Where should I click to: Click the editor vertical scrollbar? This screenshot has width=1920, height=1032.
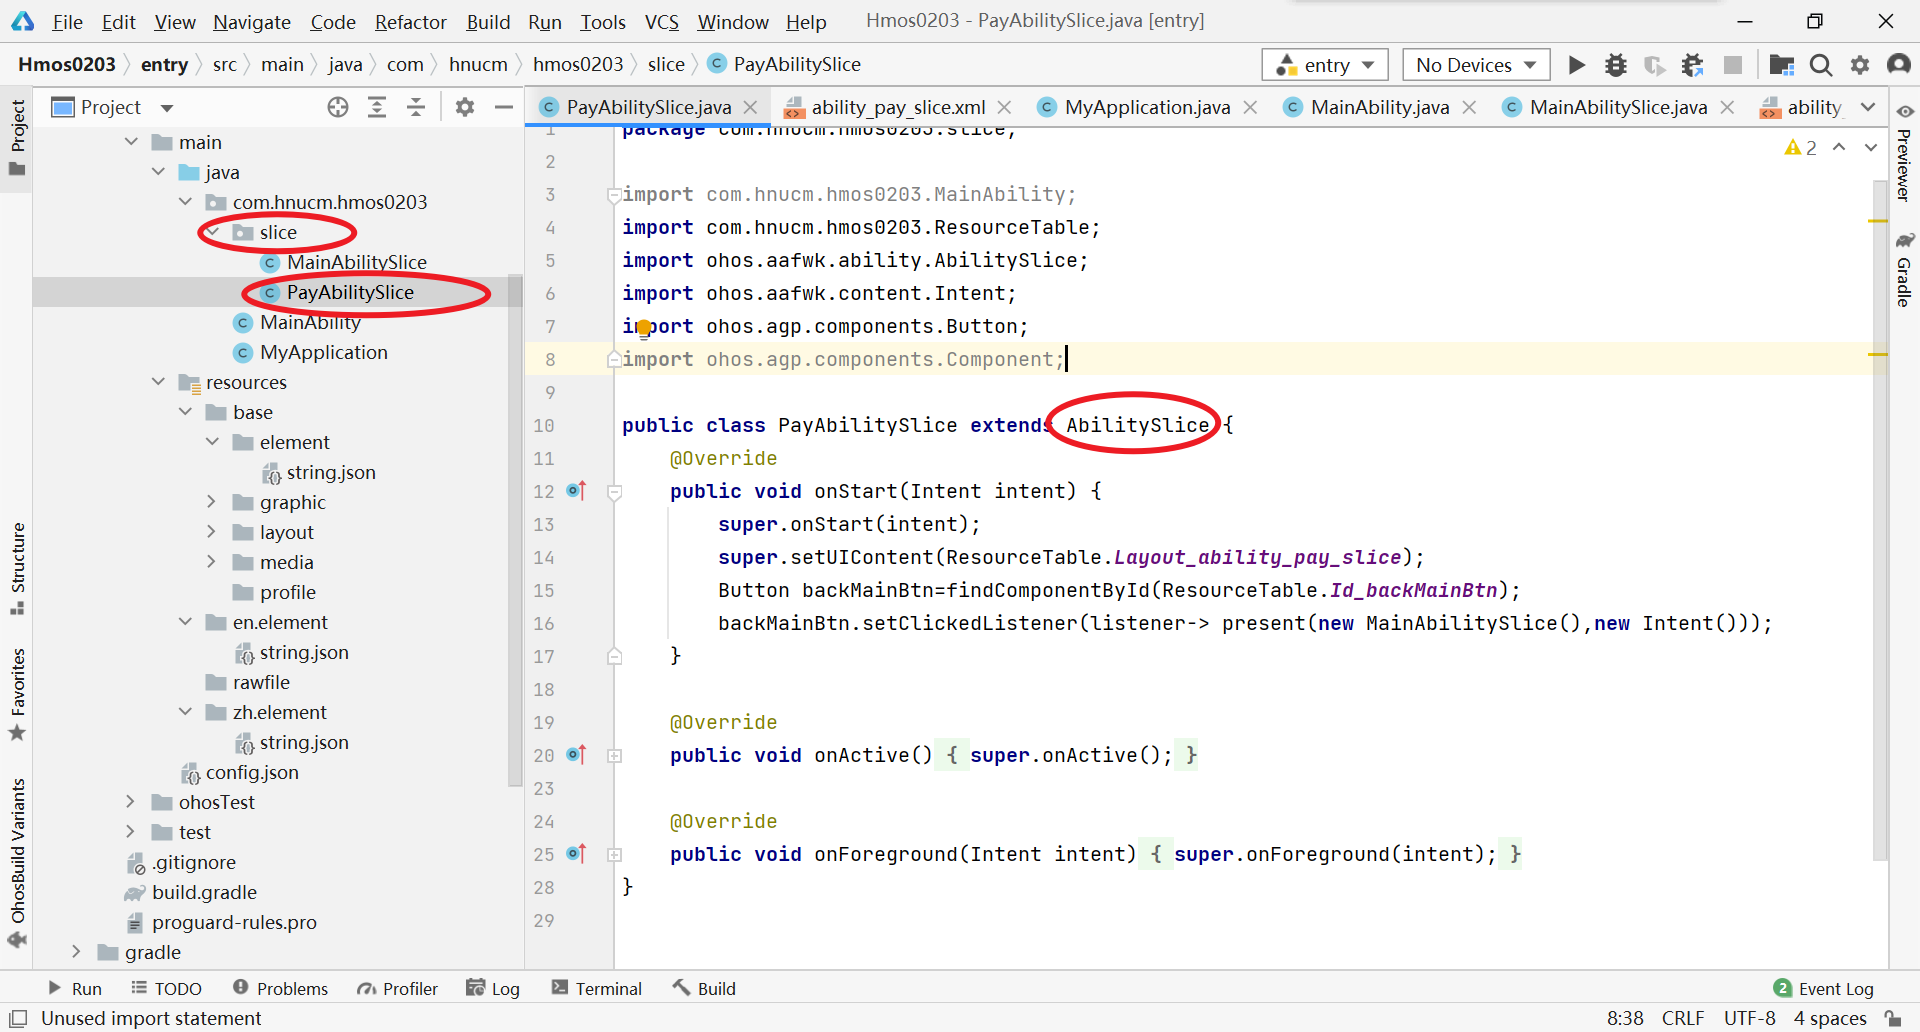(1879, 520)
